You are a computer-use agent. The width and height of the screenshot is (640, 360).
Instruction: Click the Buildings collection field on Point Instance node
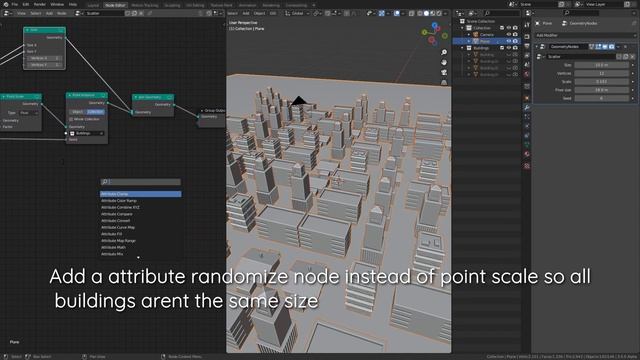[87, 133]
